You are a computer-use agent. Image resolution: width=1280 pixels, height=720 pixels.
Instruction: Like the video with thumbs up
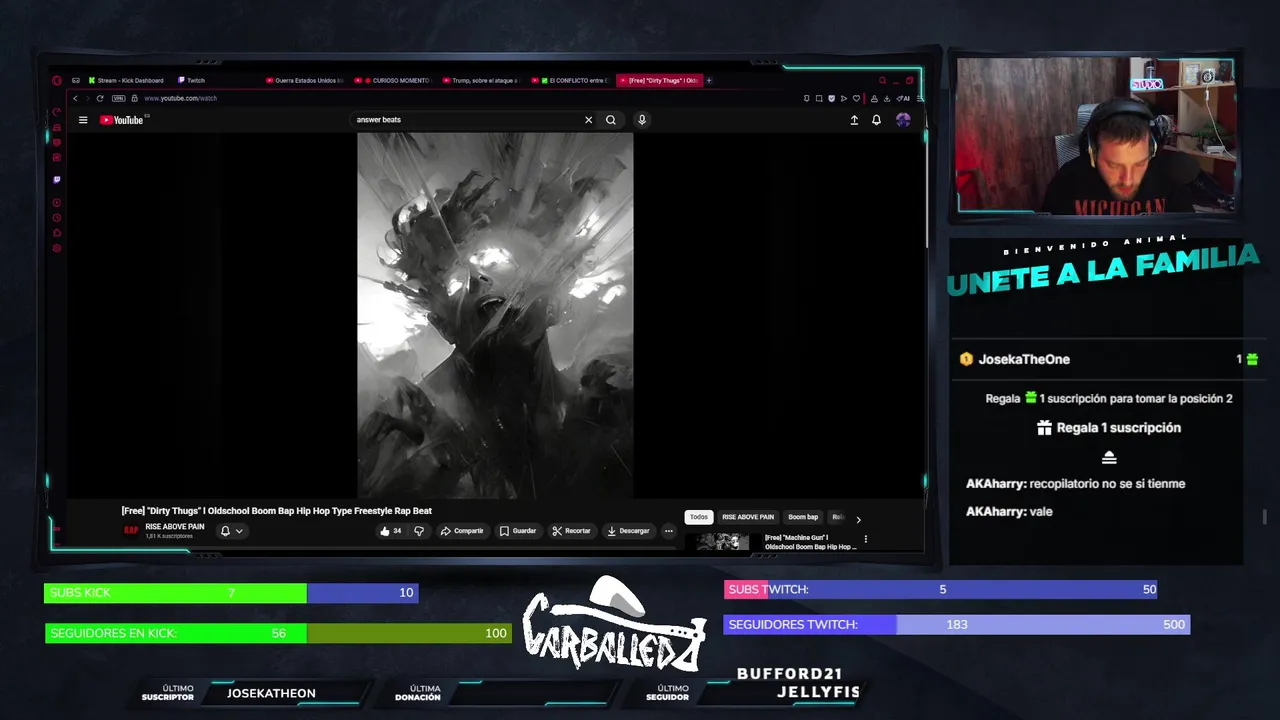[x=390, y=531]
